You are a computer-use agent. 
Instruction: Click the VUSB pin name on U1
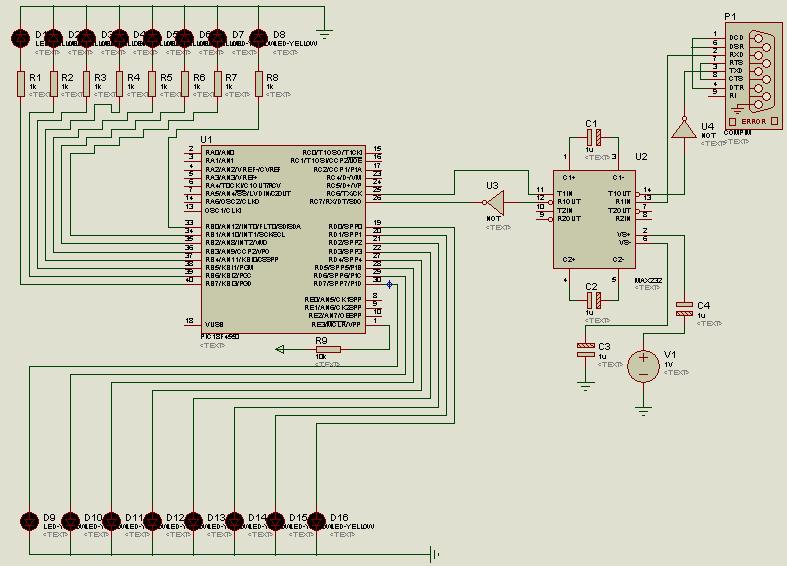(214, 325)
